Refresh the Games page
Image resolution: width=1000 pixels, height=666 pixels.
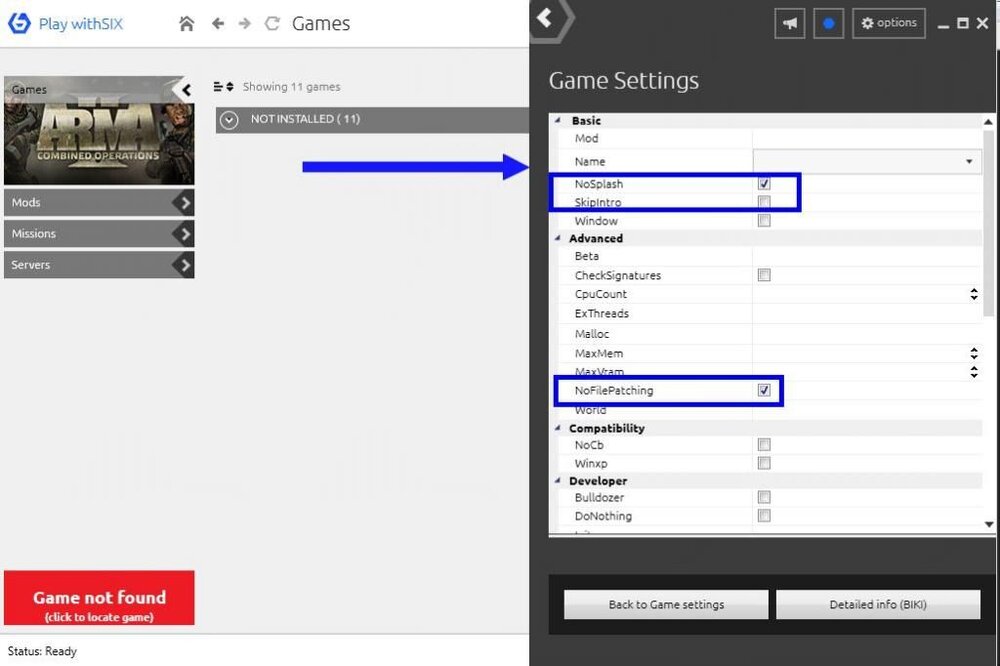point(272,24)
